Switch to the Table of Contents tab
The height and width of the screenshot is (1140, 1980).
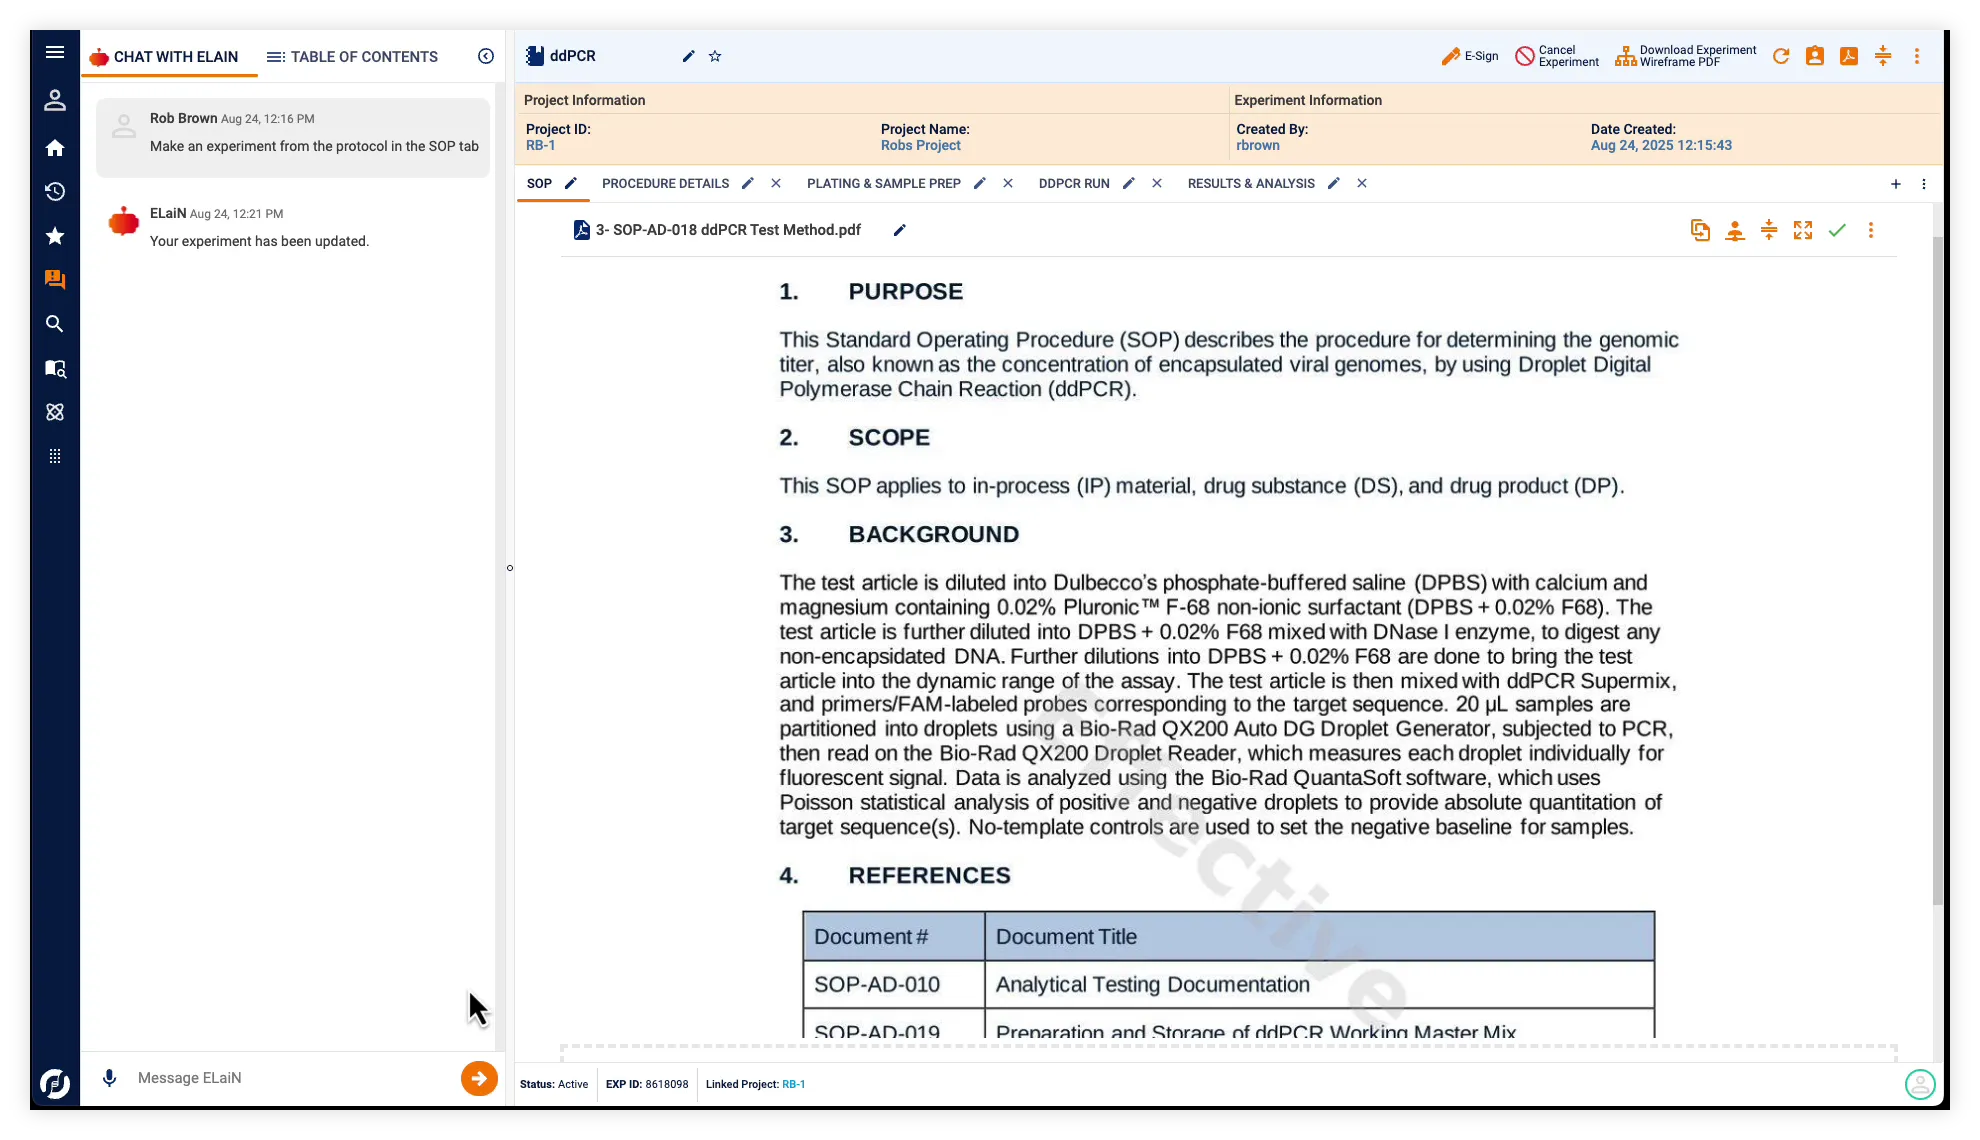[x=352, y=57]
